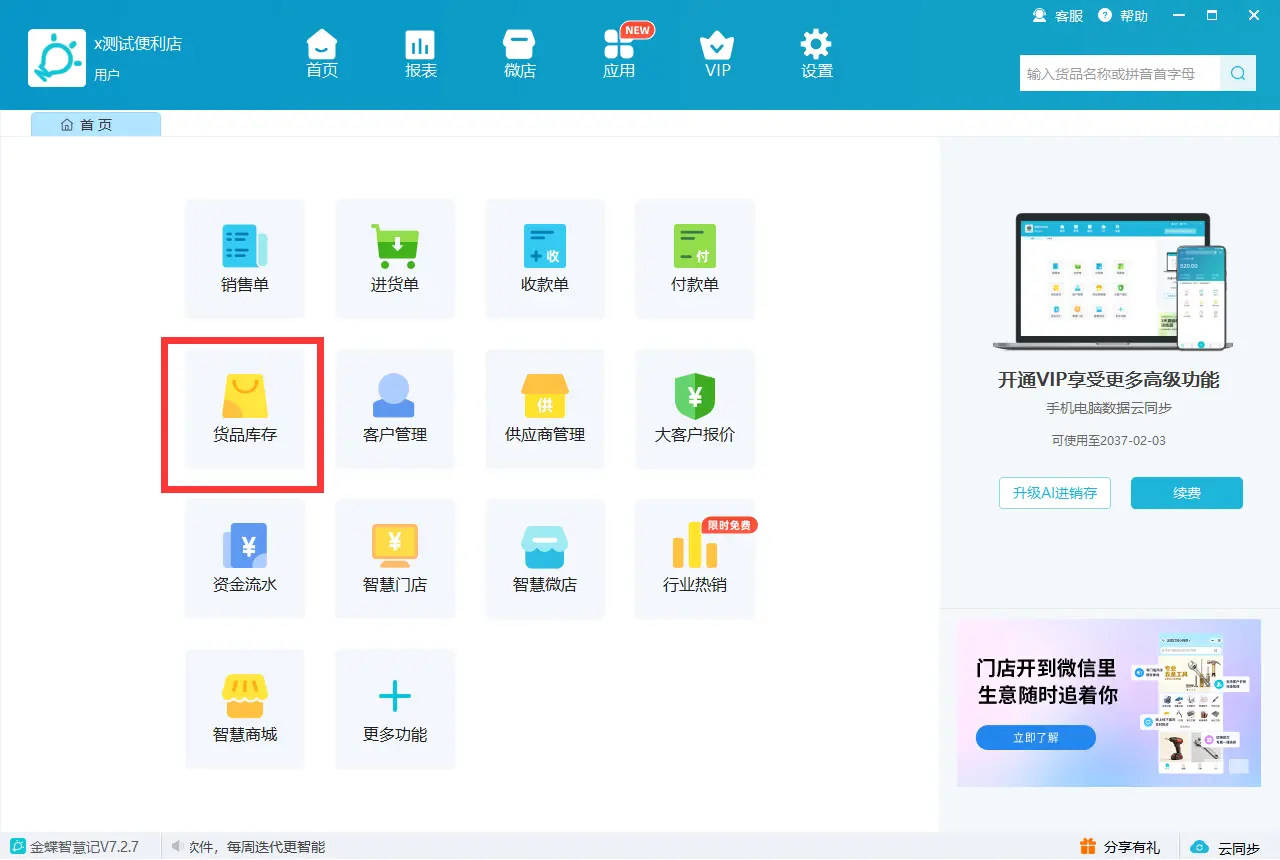Click the speaker announcement icon in status bar
Viewport: 1280px width, 860px height.
pos(179,847)
